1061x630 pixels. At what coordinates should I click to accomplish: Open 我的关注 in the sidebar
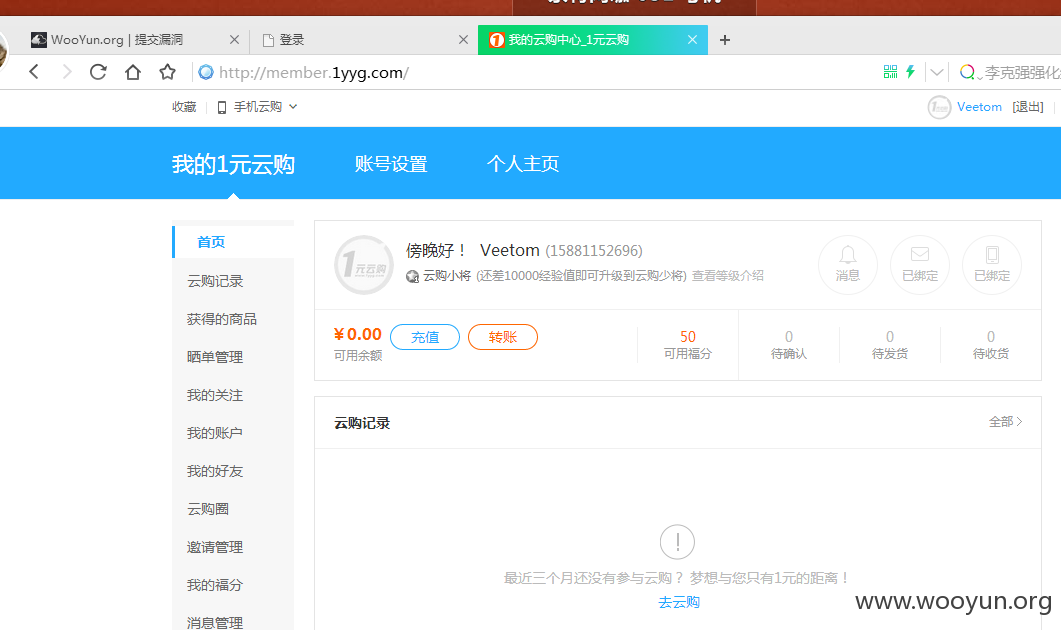pos(215,395)
